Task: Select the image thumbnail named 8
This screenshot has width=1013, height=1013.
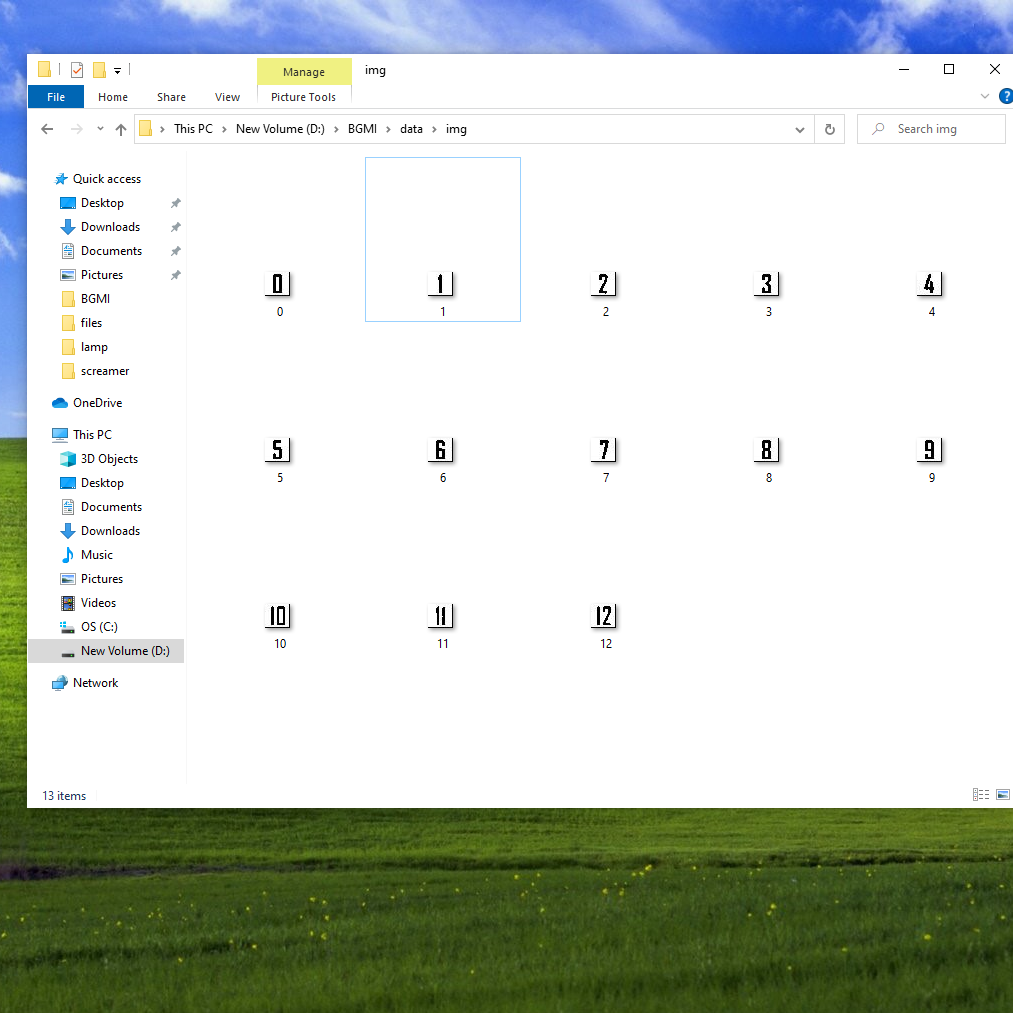Action: 767,450
